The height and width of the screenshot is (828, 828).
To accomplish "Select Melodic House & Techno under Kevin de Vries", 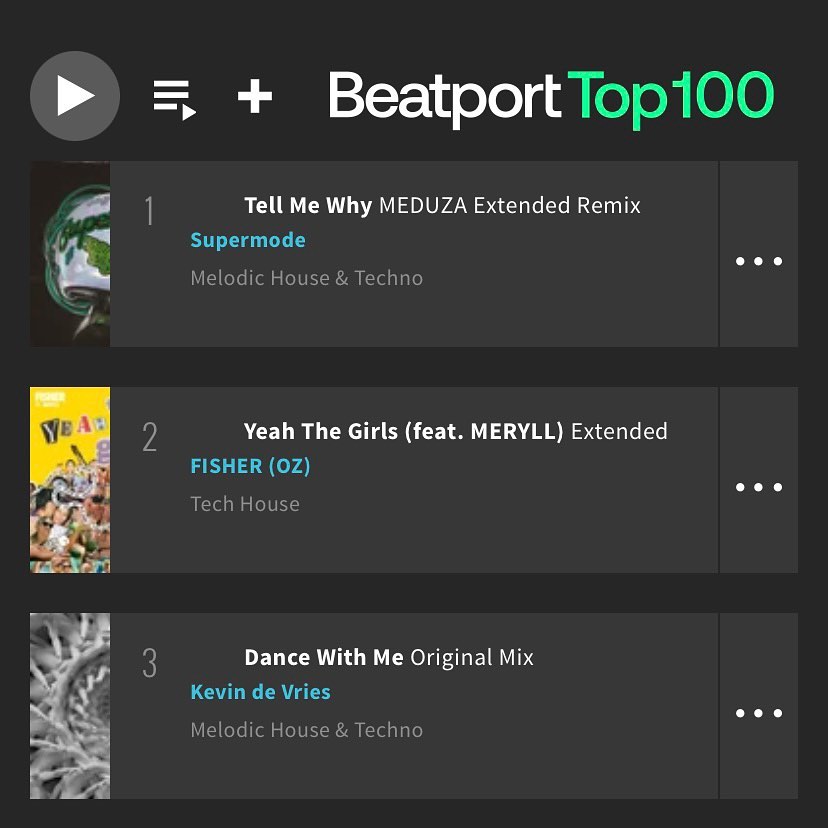I will coord(306,730).
